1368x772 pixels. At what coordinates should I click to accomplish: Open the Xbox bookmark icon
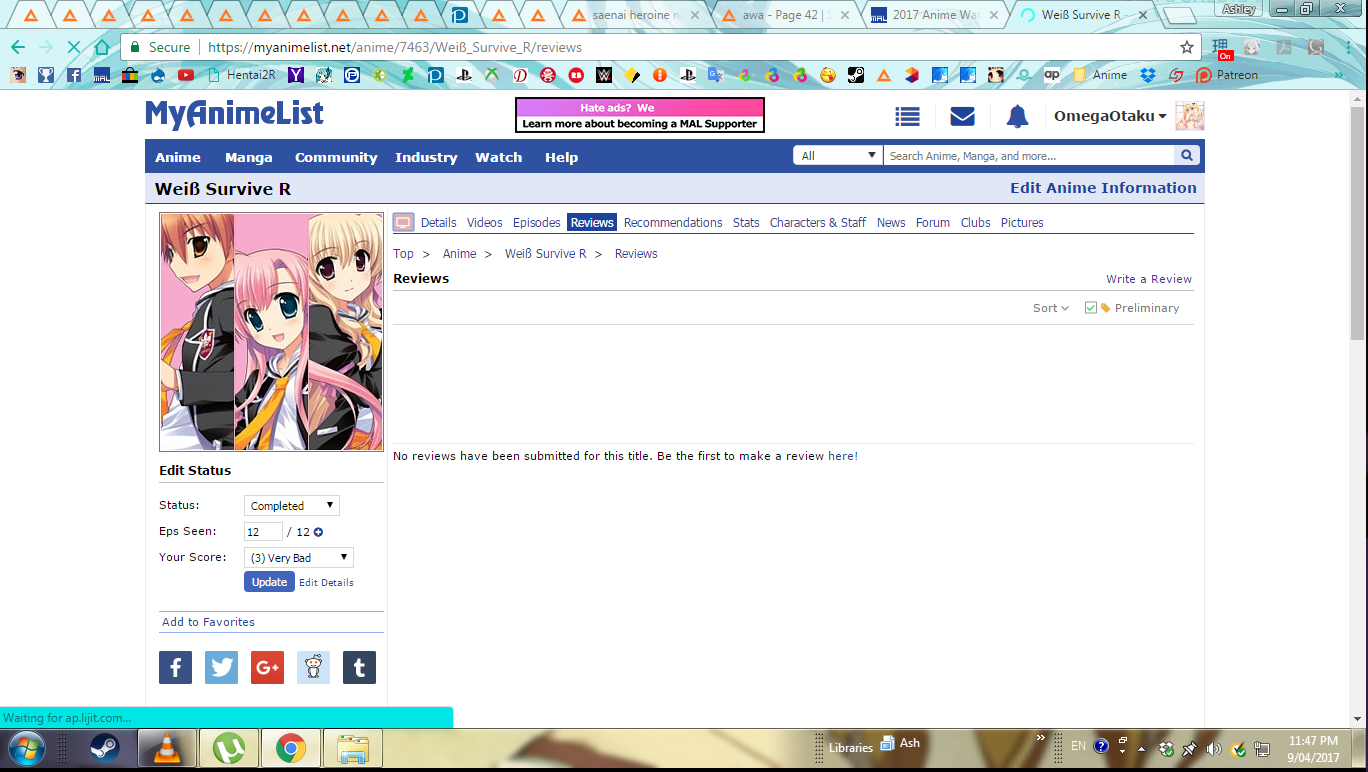pos(492,75)
